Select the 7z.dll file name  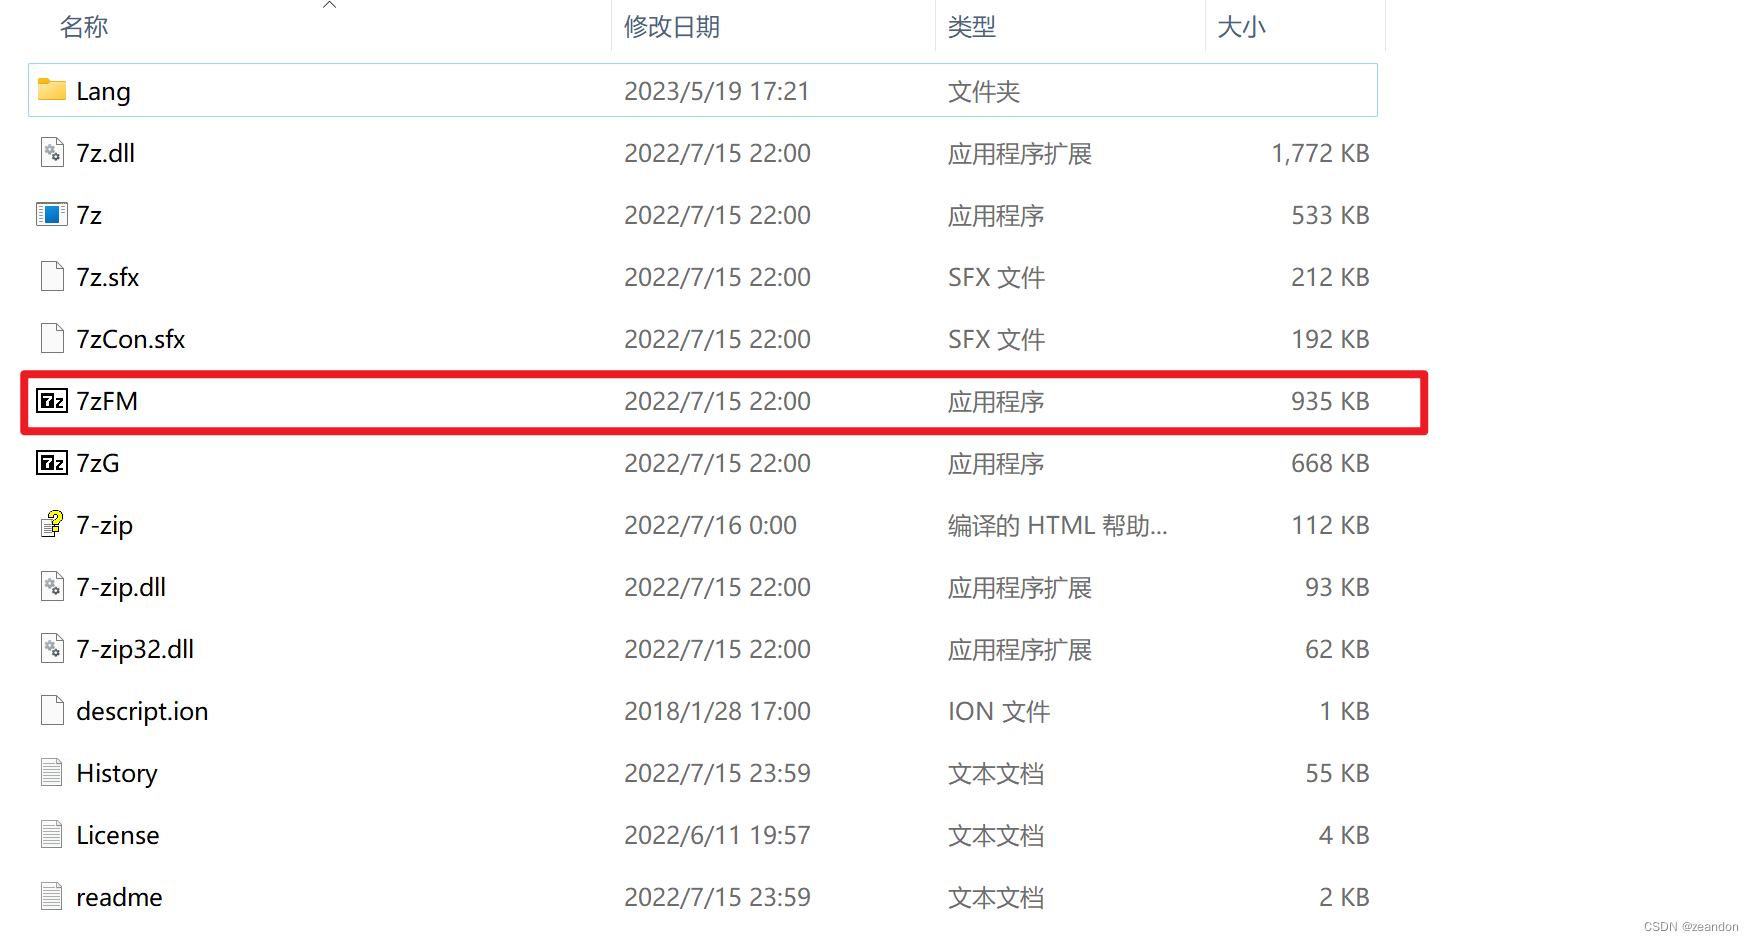pyautogui.click(x=105, y=153)
